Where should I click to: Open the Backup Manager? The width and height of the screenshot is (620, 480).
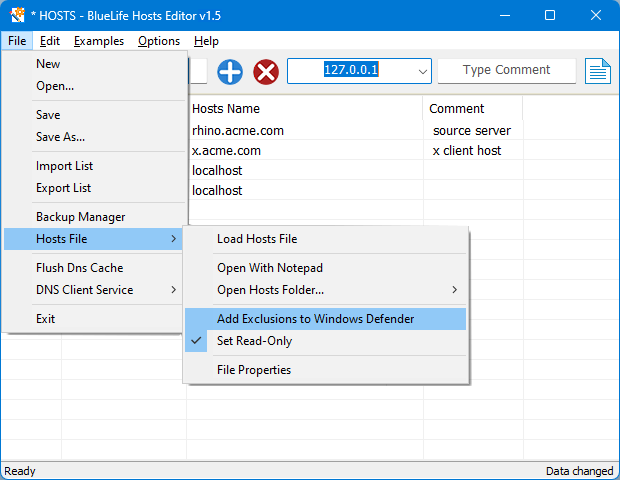point(80,217)
